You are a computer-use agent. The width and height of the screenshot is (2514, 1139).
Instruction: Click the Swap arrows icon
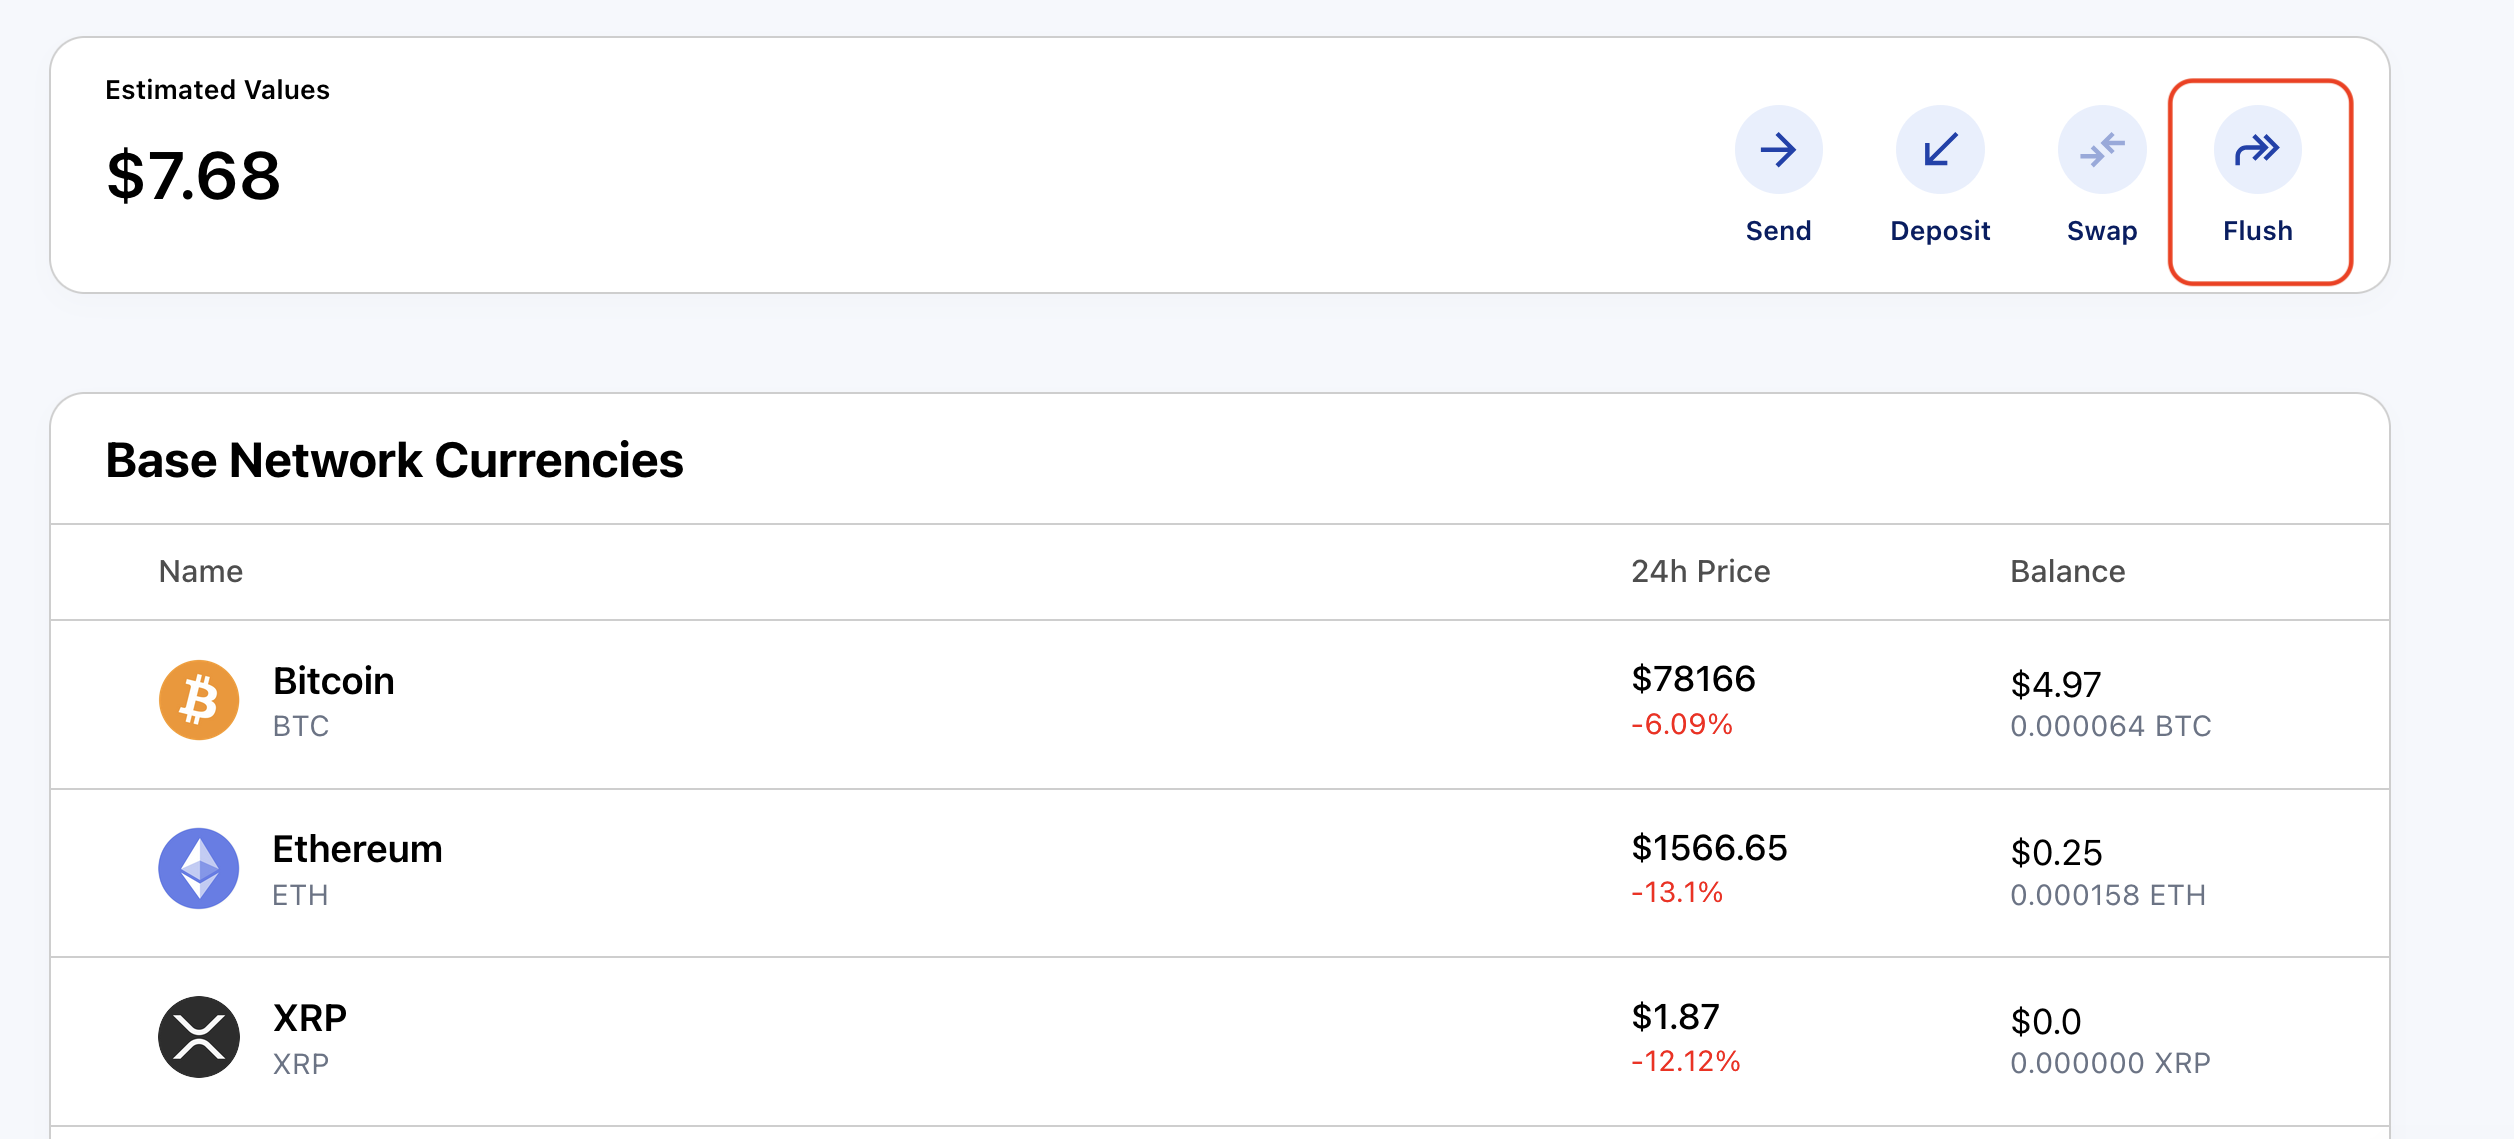pyautogui.click(x=2102, y=150)
